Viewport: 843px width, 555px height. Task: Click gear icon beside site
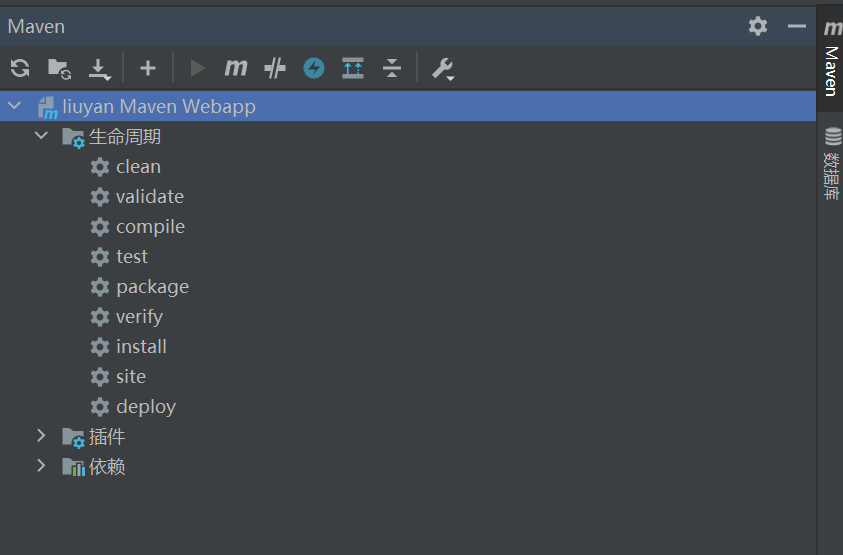pyautogui.click(x=100, y=377)
